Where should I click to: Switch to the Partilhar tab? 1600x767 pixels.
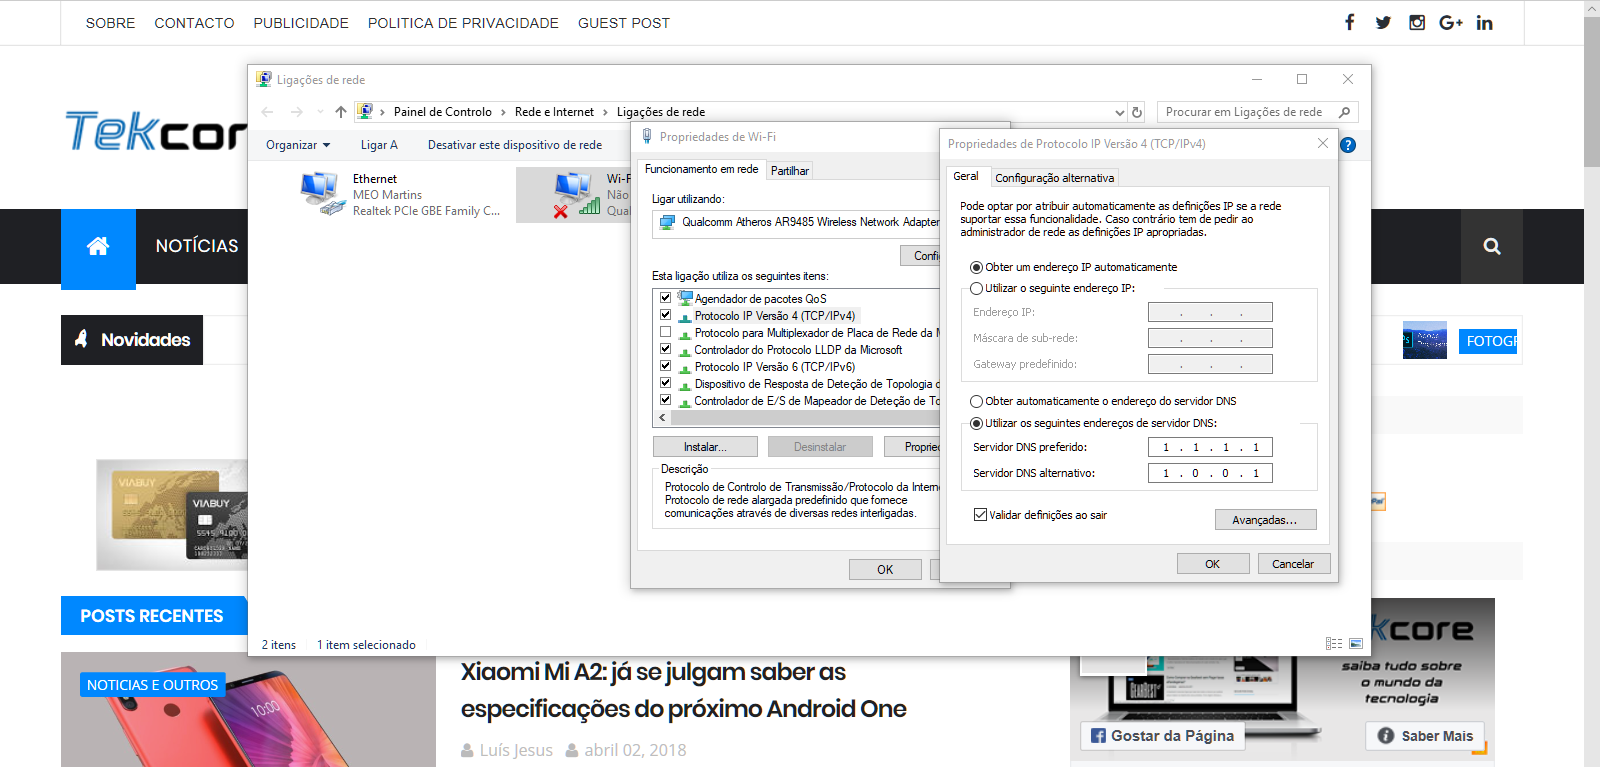pyautogui.click(x=790, y=171)
